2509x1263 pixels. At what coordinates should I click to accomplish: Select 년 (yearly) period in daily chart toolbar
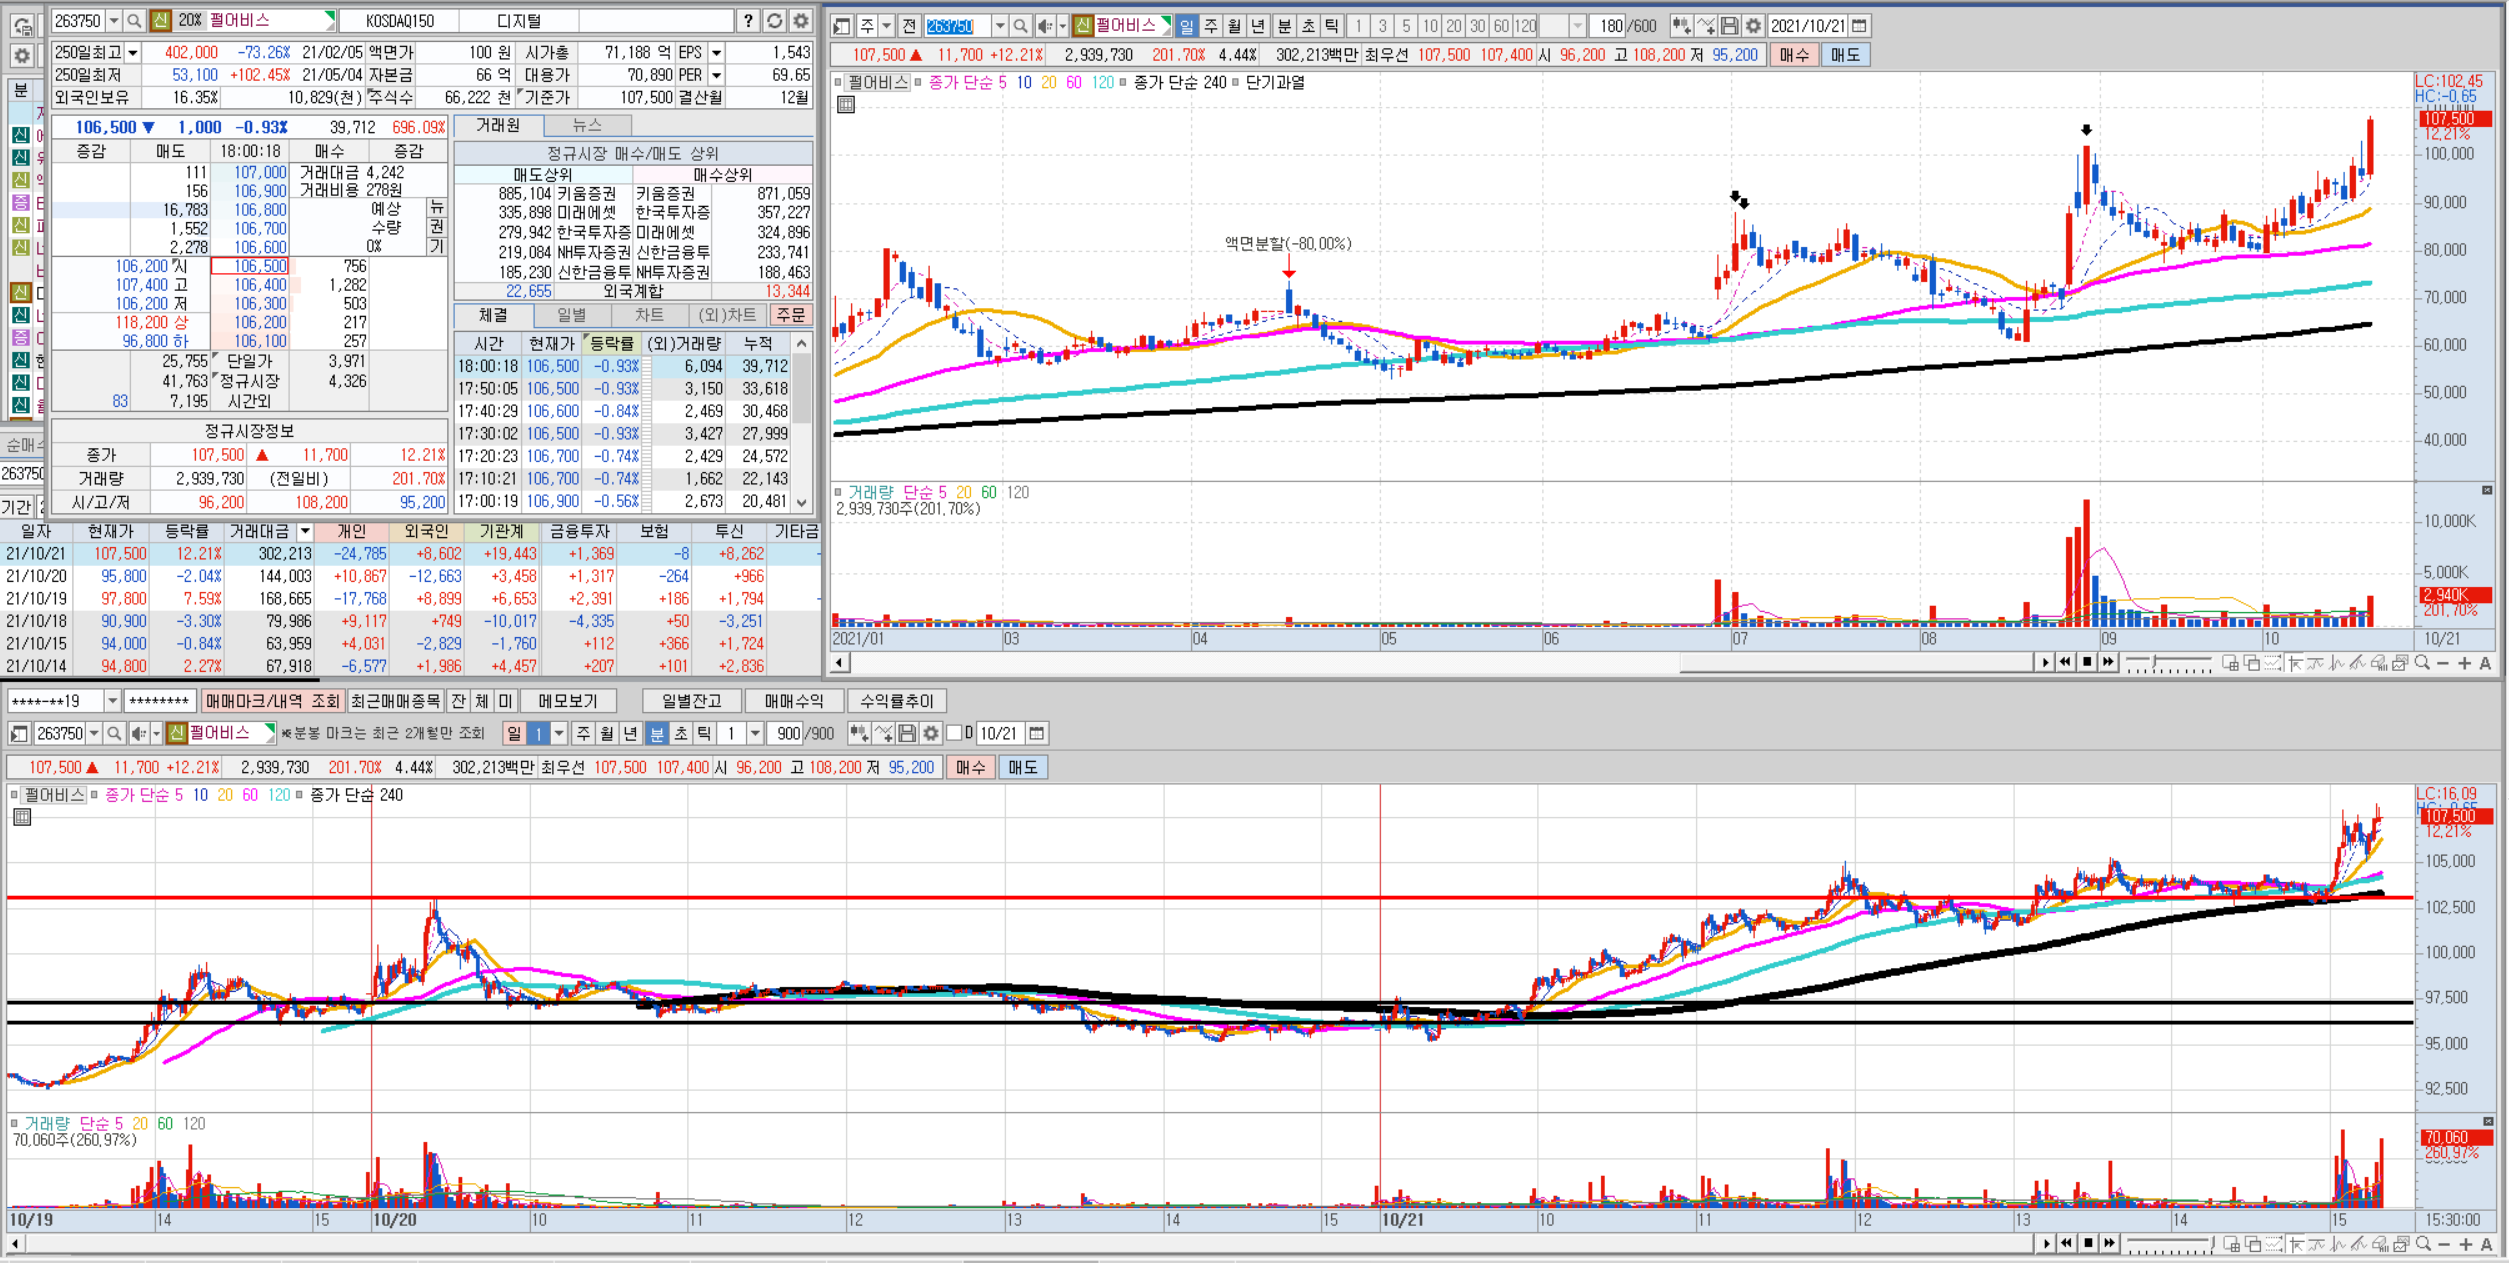click(x=1258, y=26)
